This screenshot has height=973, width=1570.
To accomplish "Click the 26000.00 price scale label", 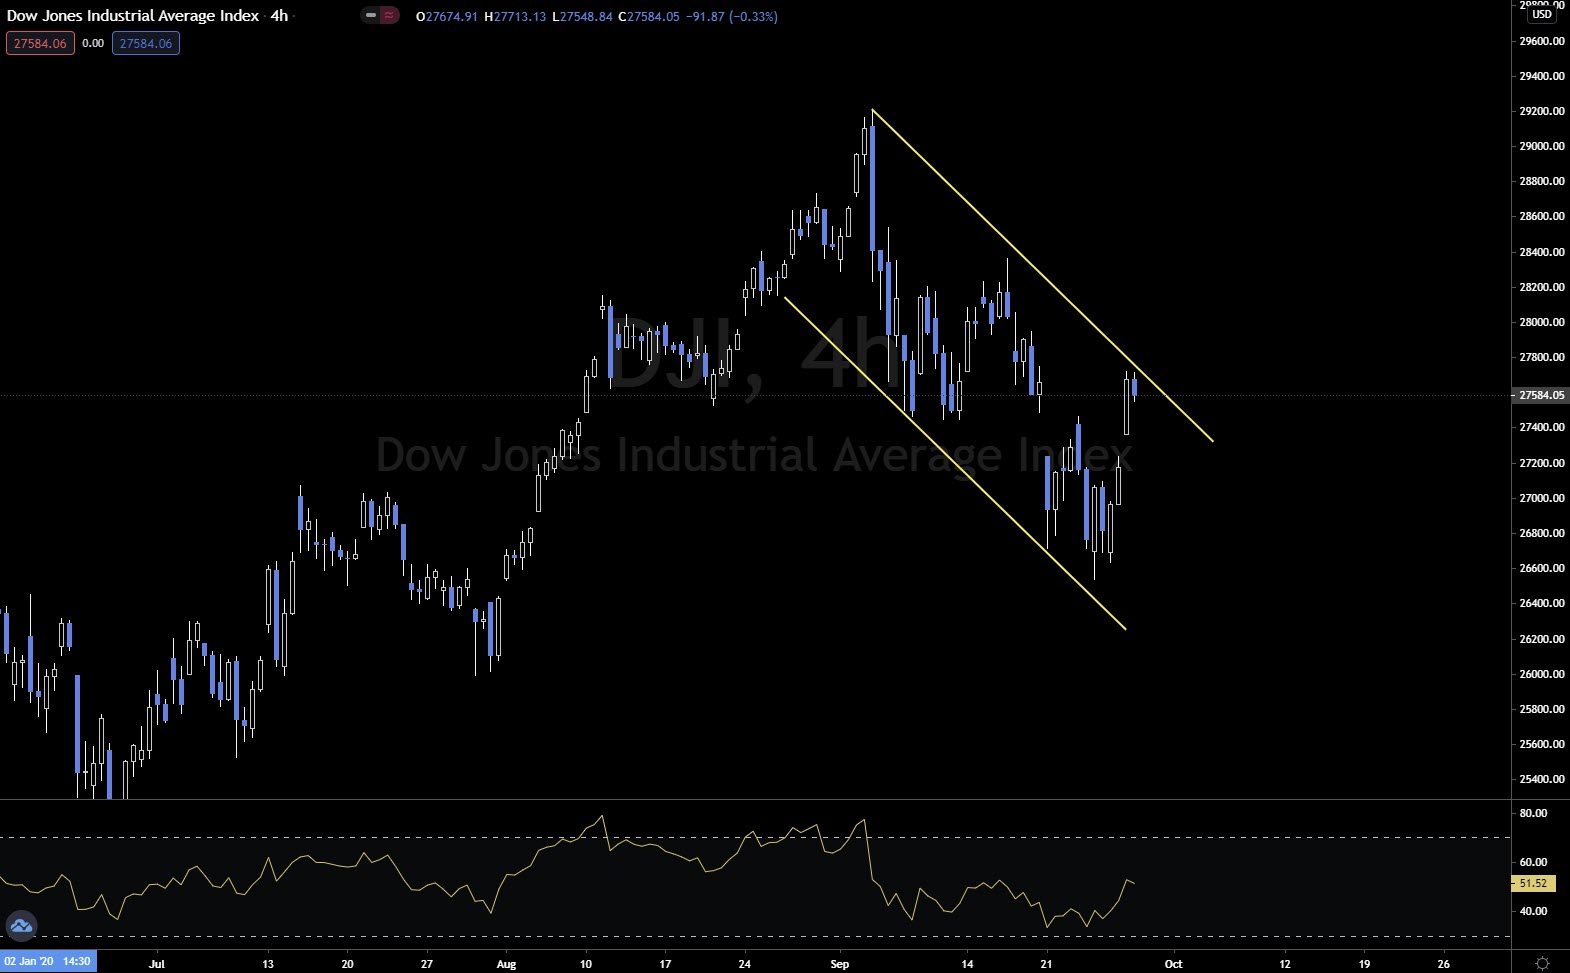I will [1542, 674].
